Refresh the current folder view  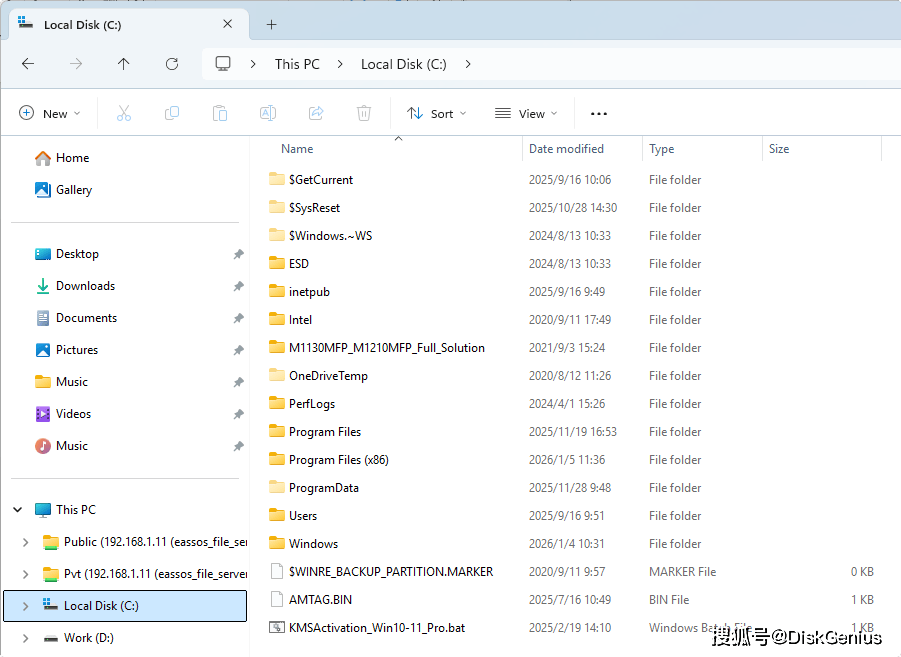(x=172, y=64)
